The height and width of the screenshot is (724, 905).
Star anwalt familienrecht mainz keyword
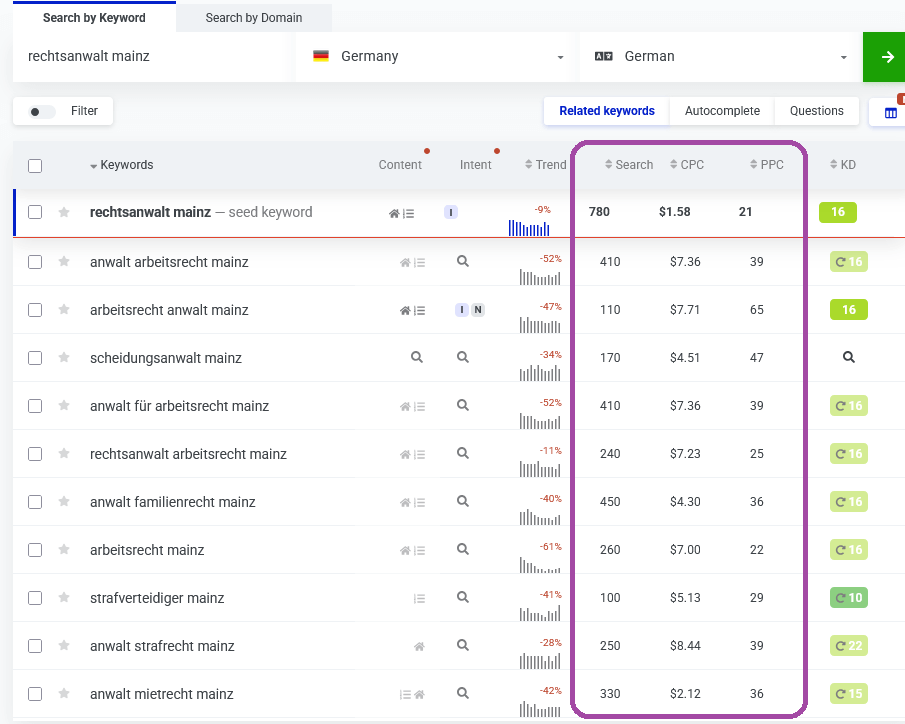point(64,501)
